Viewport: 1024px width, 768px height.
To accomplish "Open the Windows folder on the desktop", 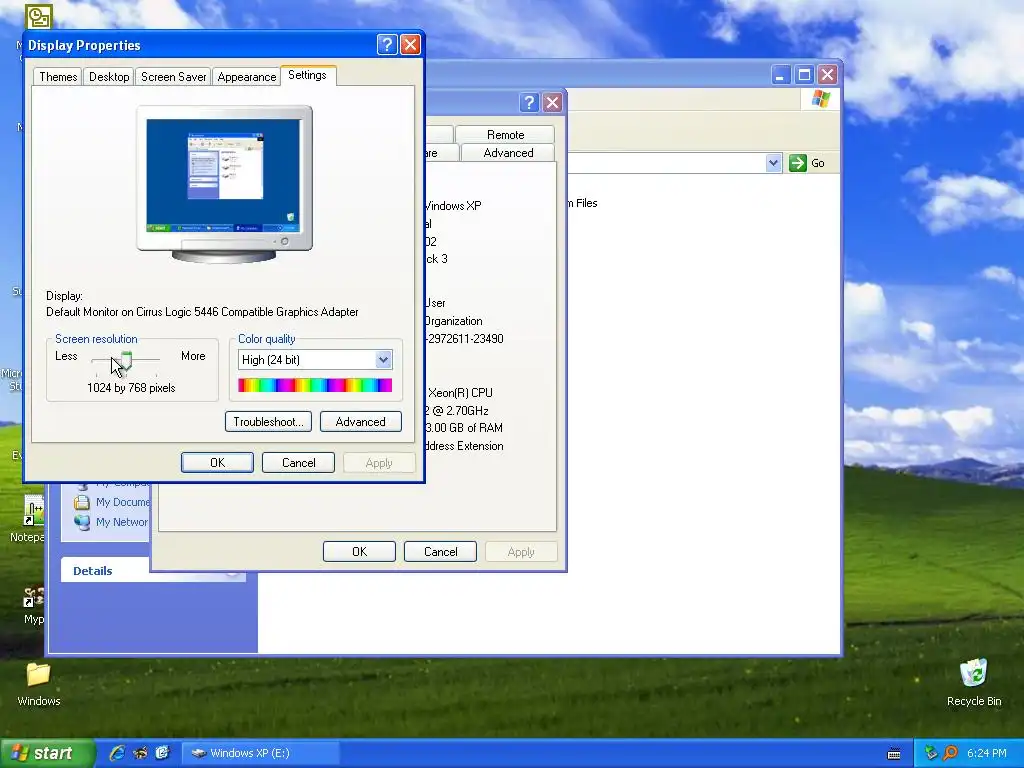I will (39, 675).
